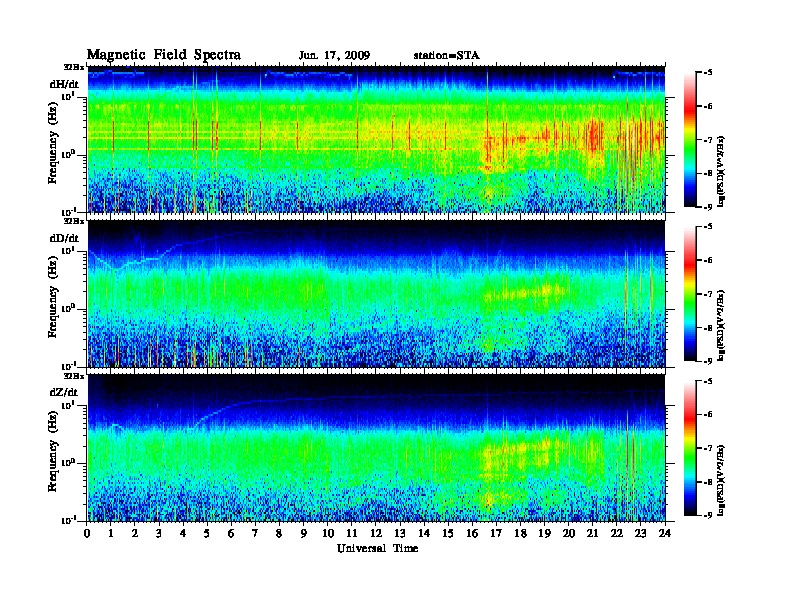Click the 32Hz label atop the dH/dt panel

(74, 67)
